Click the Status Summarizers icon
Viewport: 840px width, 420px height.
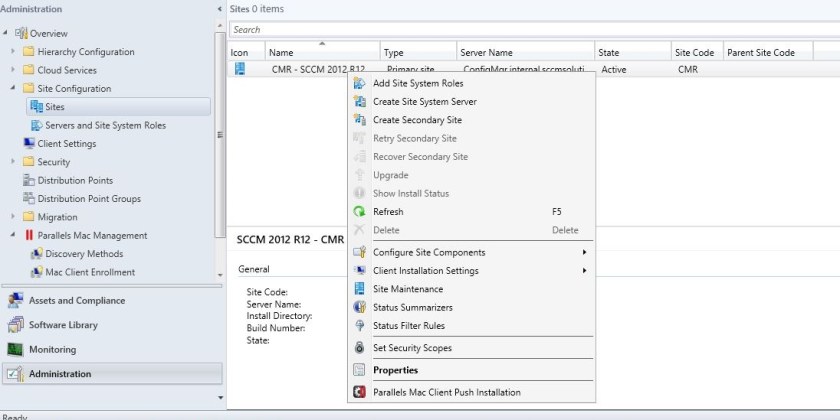[x=360, y=307]
